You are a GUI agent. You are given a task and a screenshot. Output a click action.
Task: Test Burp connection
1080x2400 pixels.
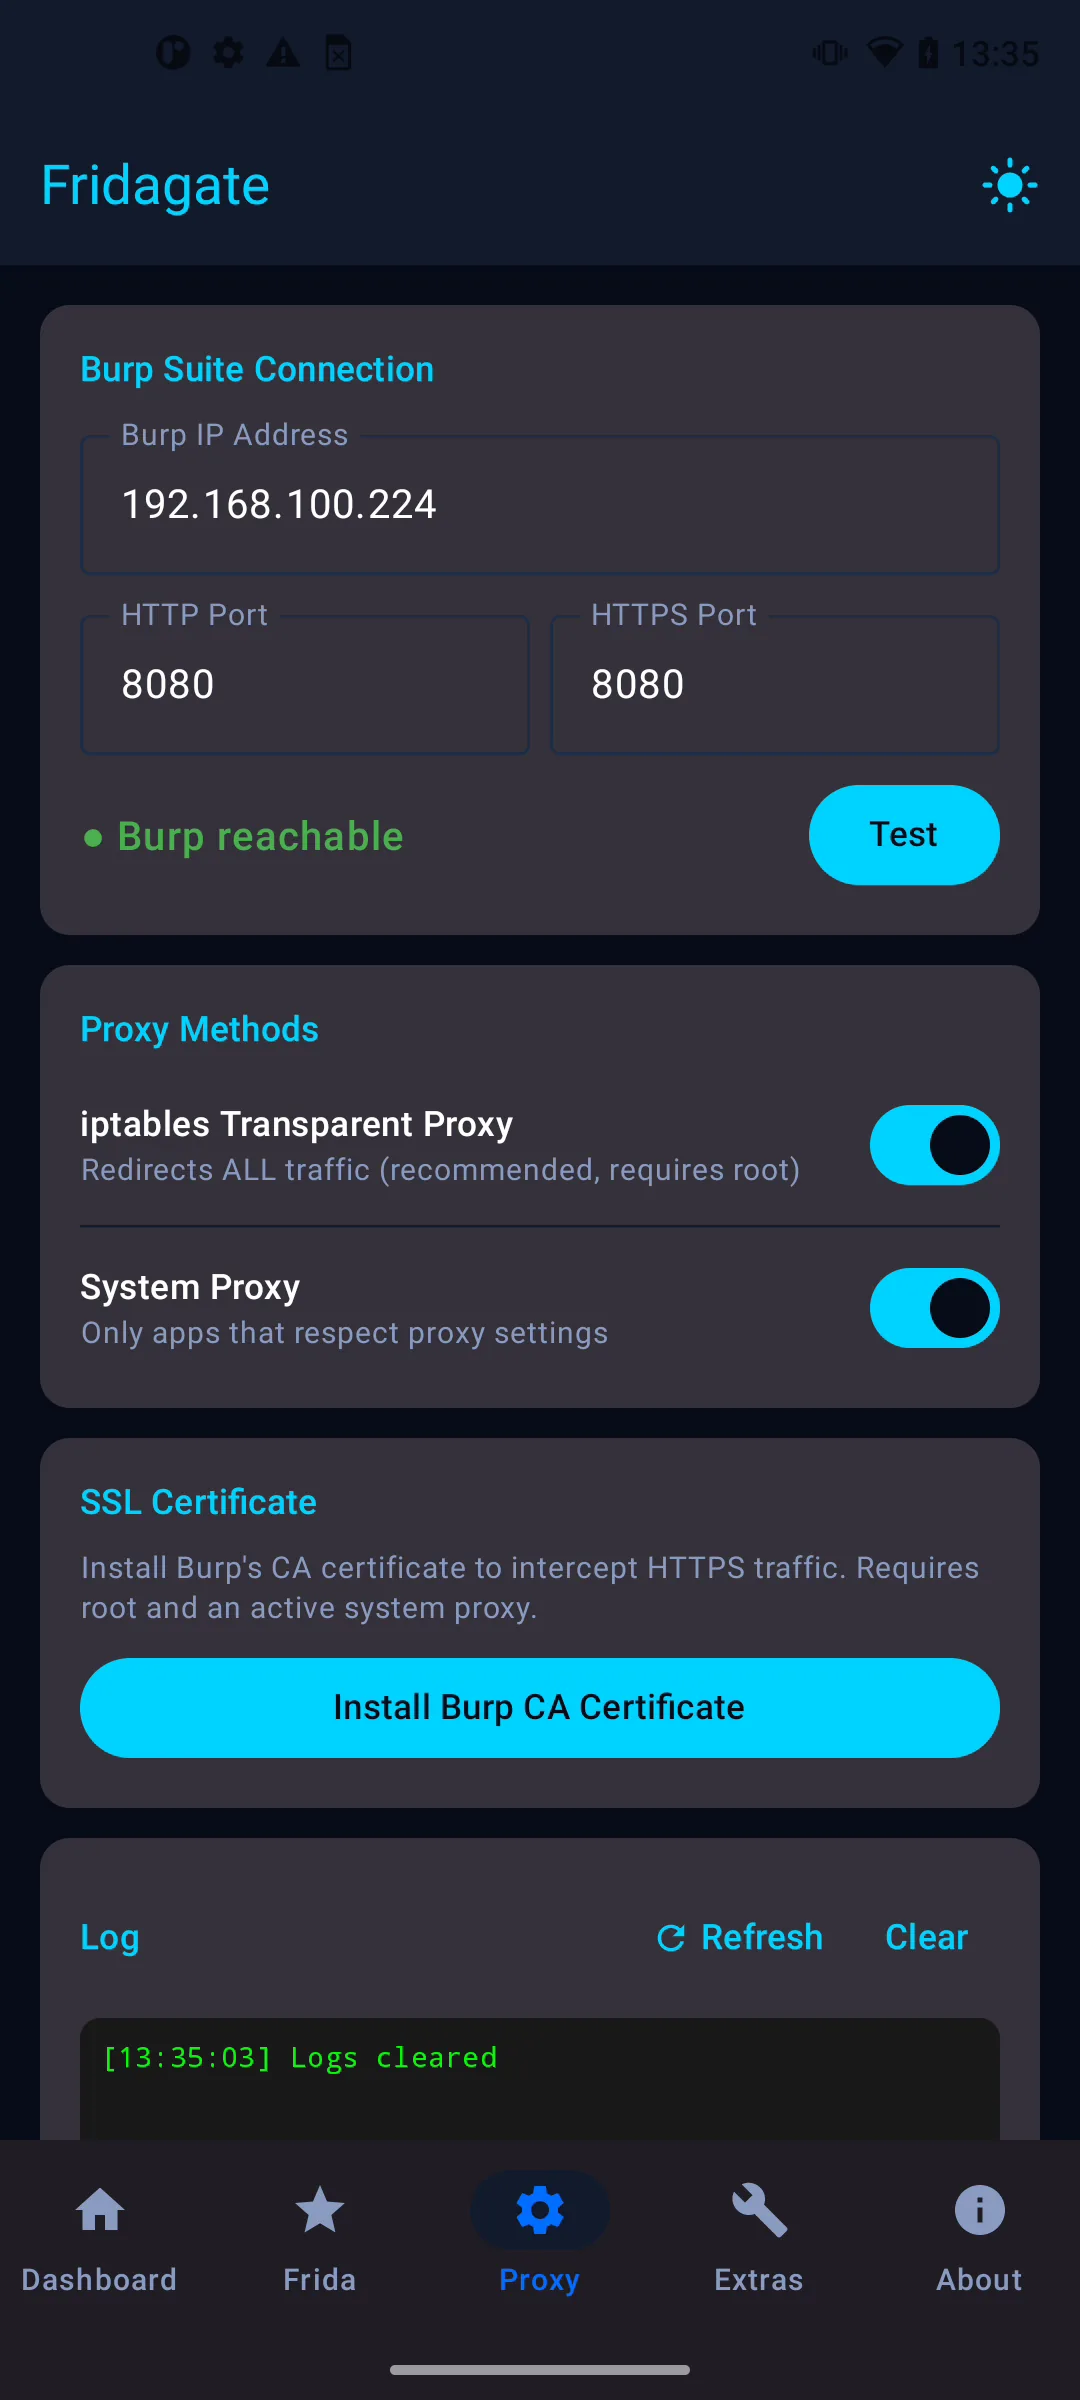point(904,835)
